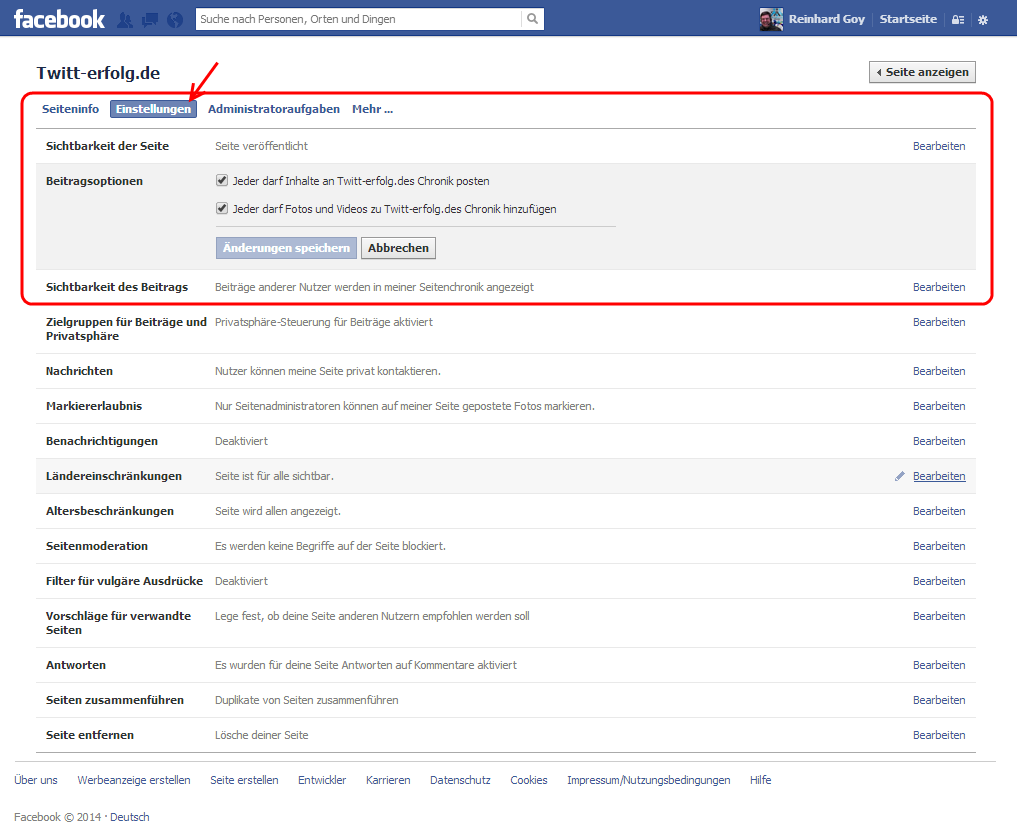Edit Filter für vulgäre Ausdrücke
Screen dimensions: 1017x836
(939, 581)
